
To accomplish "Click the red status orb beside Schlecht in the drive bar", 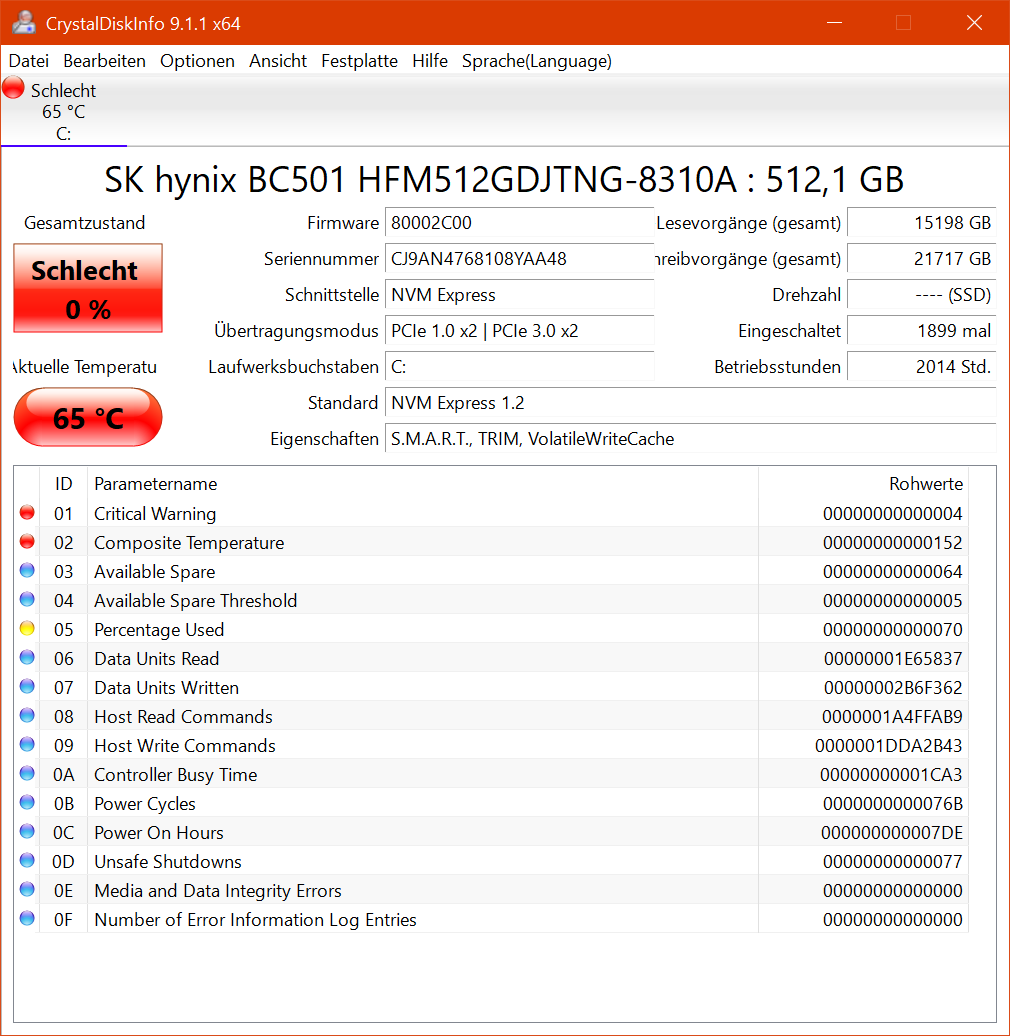I will point(13,88).
